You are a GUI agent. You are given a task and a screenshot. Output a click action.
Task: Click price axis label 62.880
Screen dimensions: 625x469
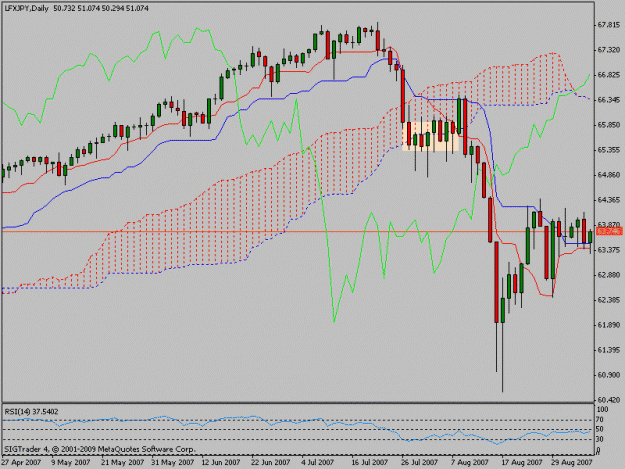[609, 275]
